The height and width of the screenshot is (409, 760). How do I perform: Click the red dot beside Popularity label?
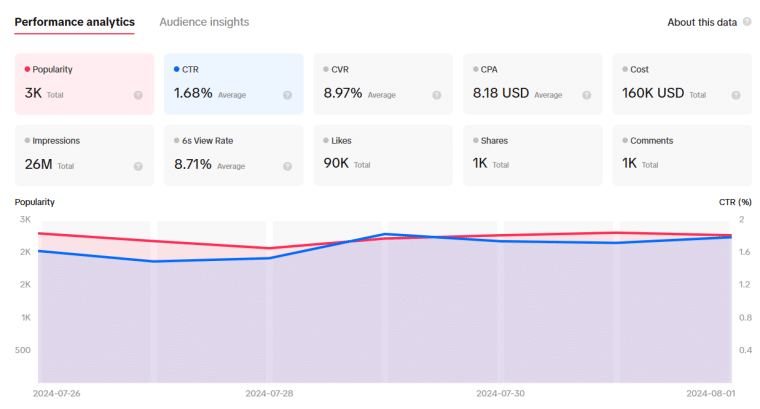point(27,69)
